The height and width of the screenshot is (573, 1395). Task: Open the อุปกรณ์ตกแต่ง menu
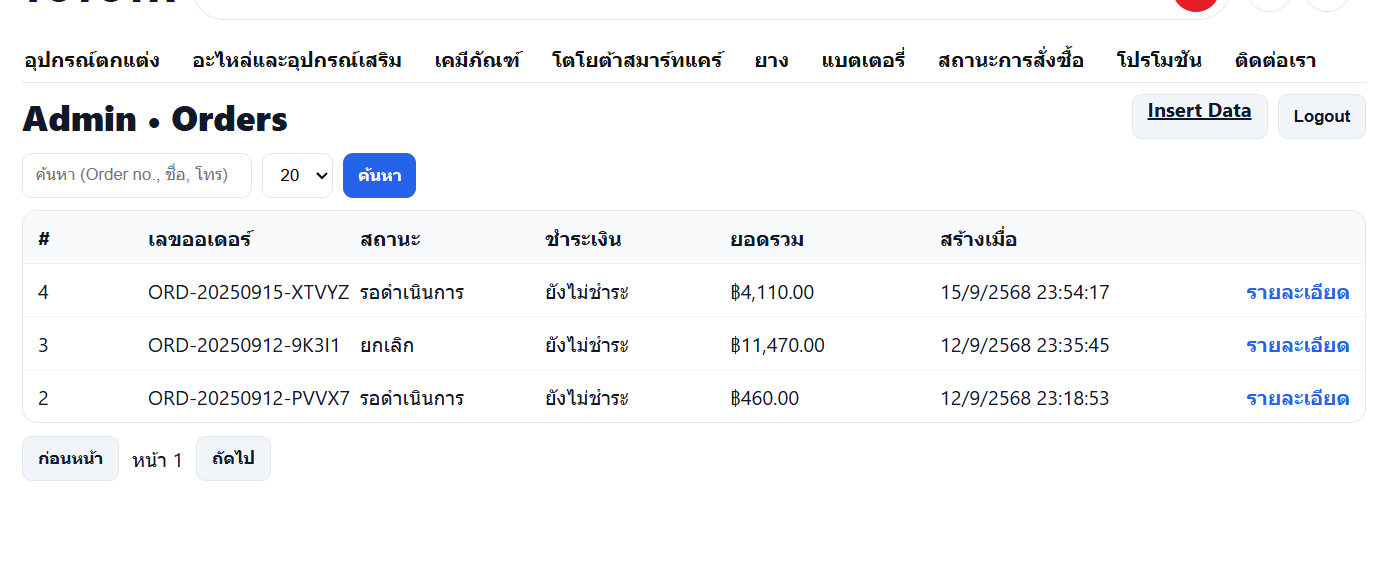[x=91, y=60]
